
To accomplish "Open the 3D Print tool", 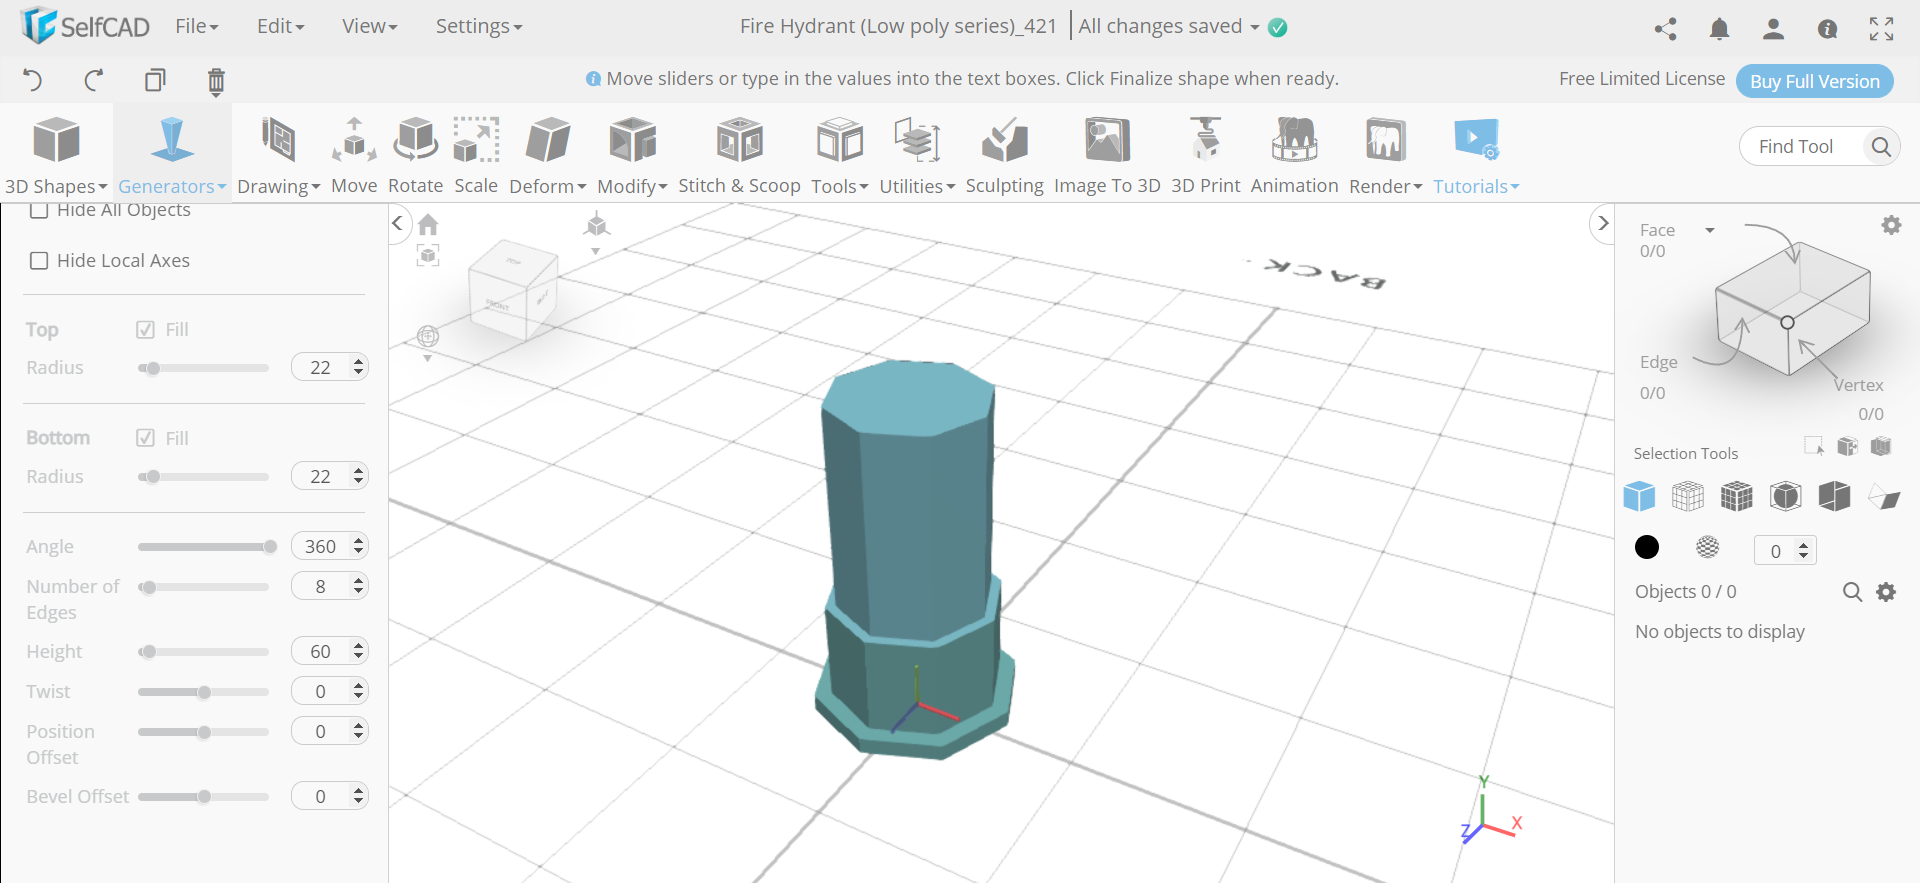I will [x=1205, y=155].
